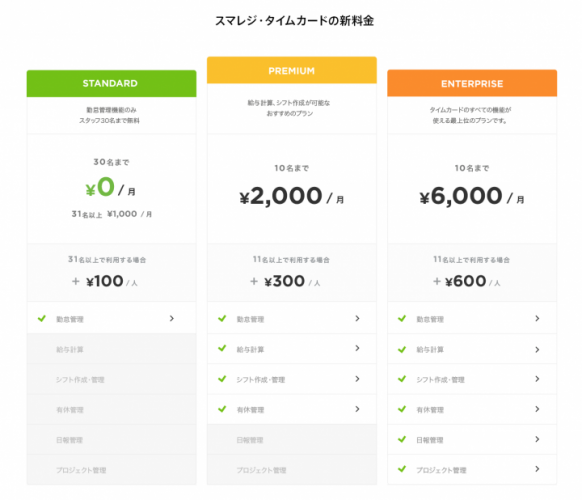
Task: Click the checkmark beside ENTERPRISE 日報管理
Action: [x=402, y=439]
